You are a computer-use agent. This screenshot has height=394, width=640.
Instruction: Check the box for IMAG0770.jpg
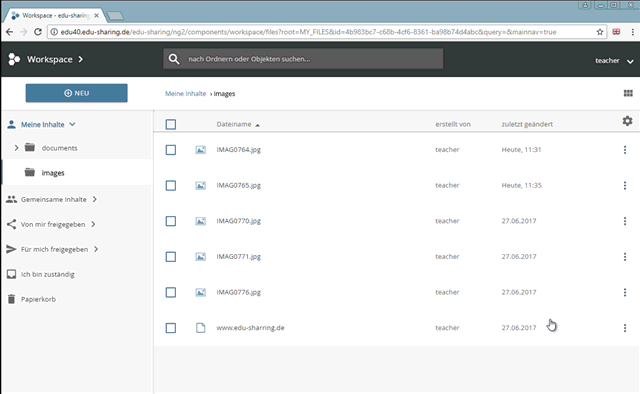click(171, 221)
